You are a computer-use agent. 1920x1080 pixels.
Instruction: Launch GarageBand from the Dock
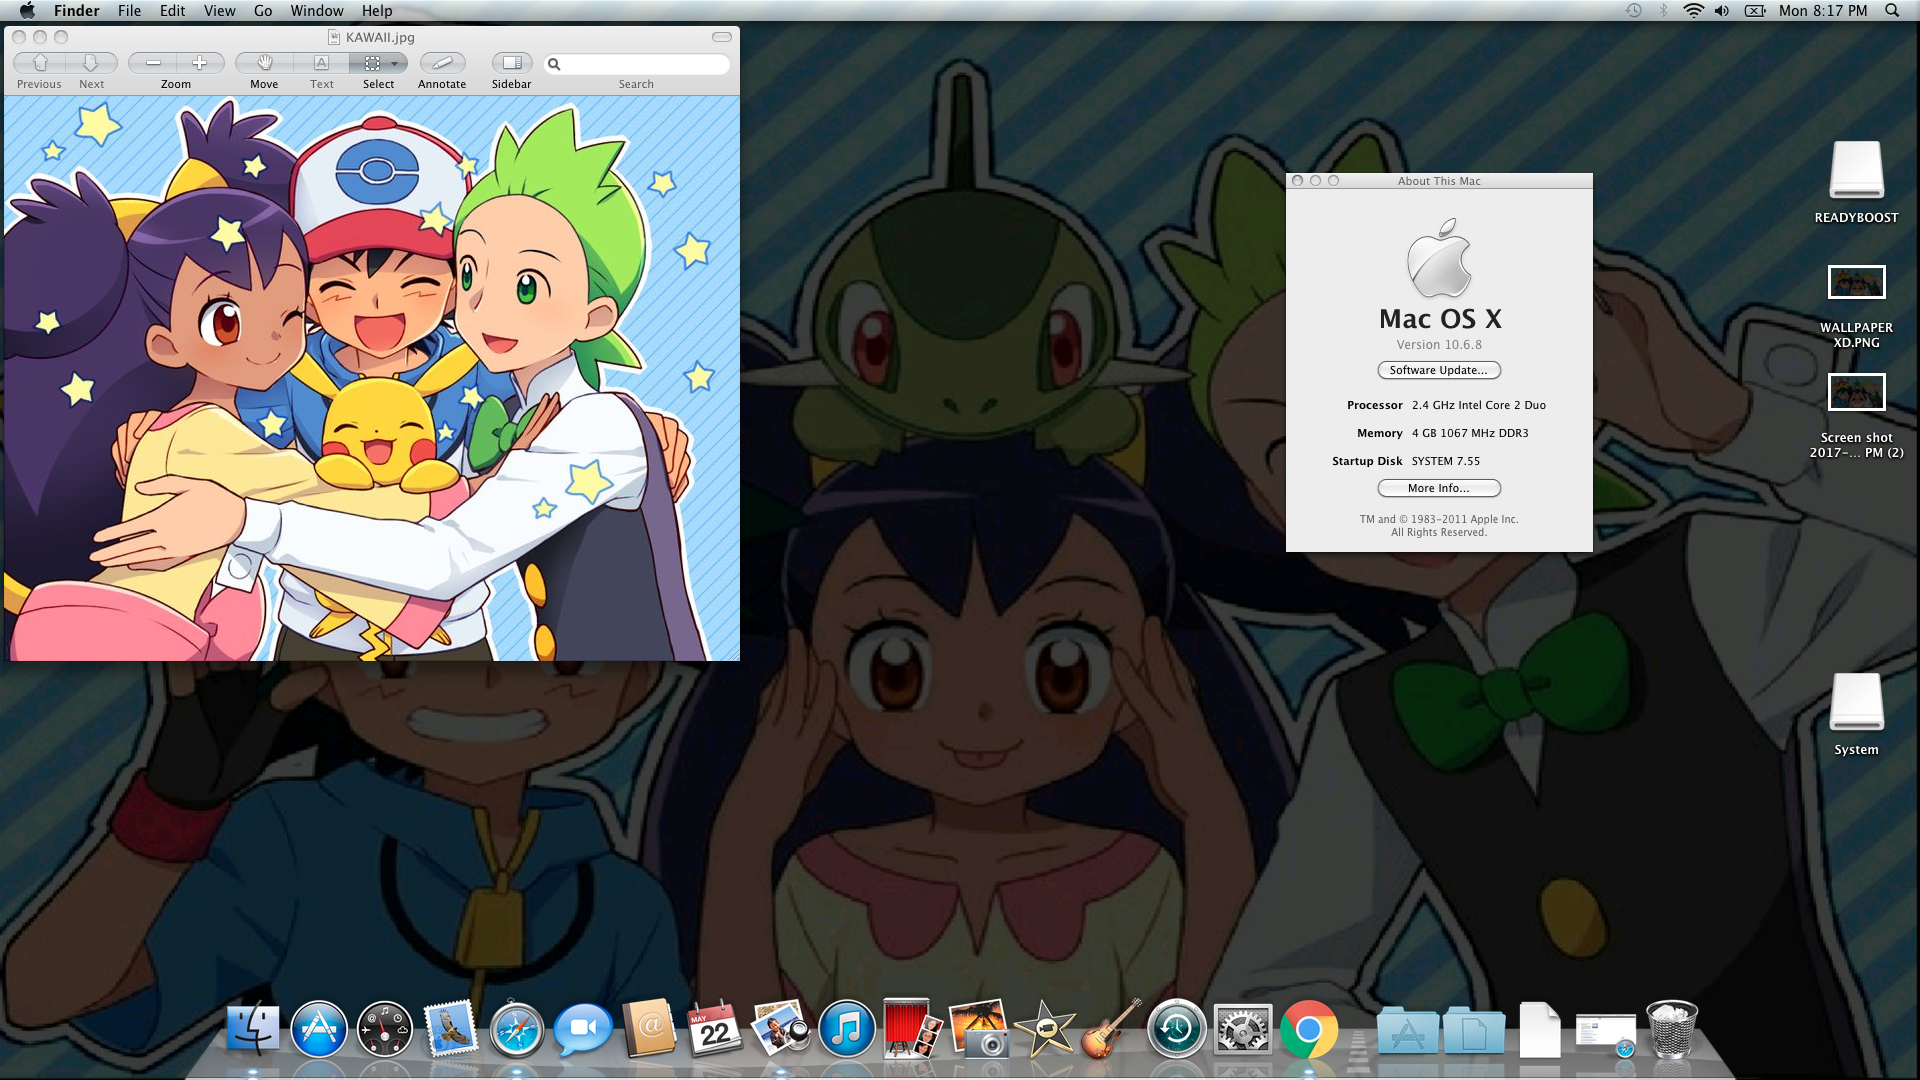[1110, 1028]
